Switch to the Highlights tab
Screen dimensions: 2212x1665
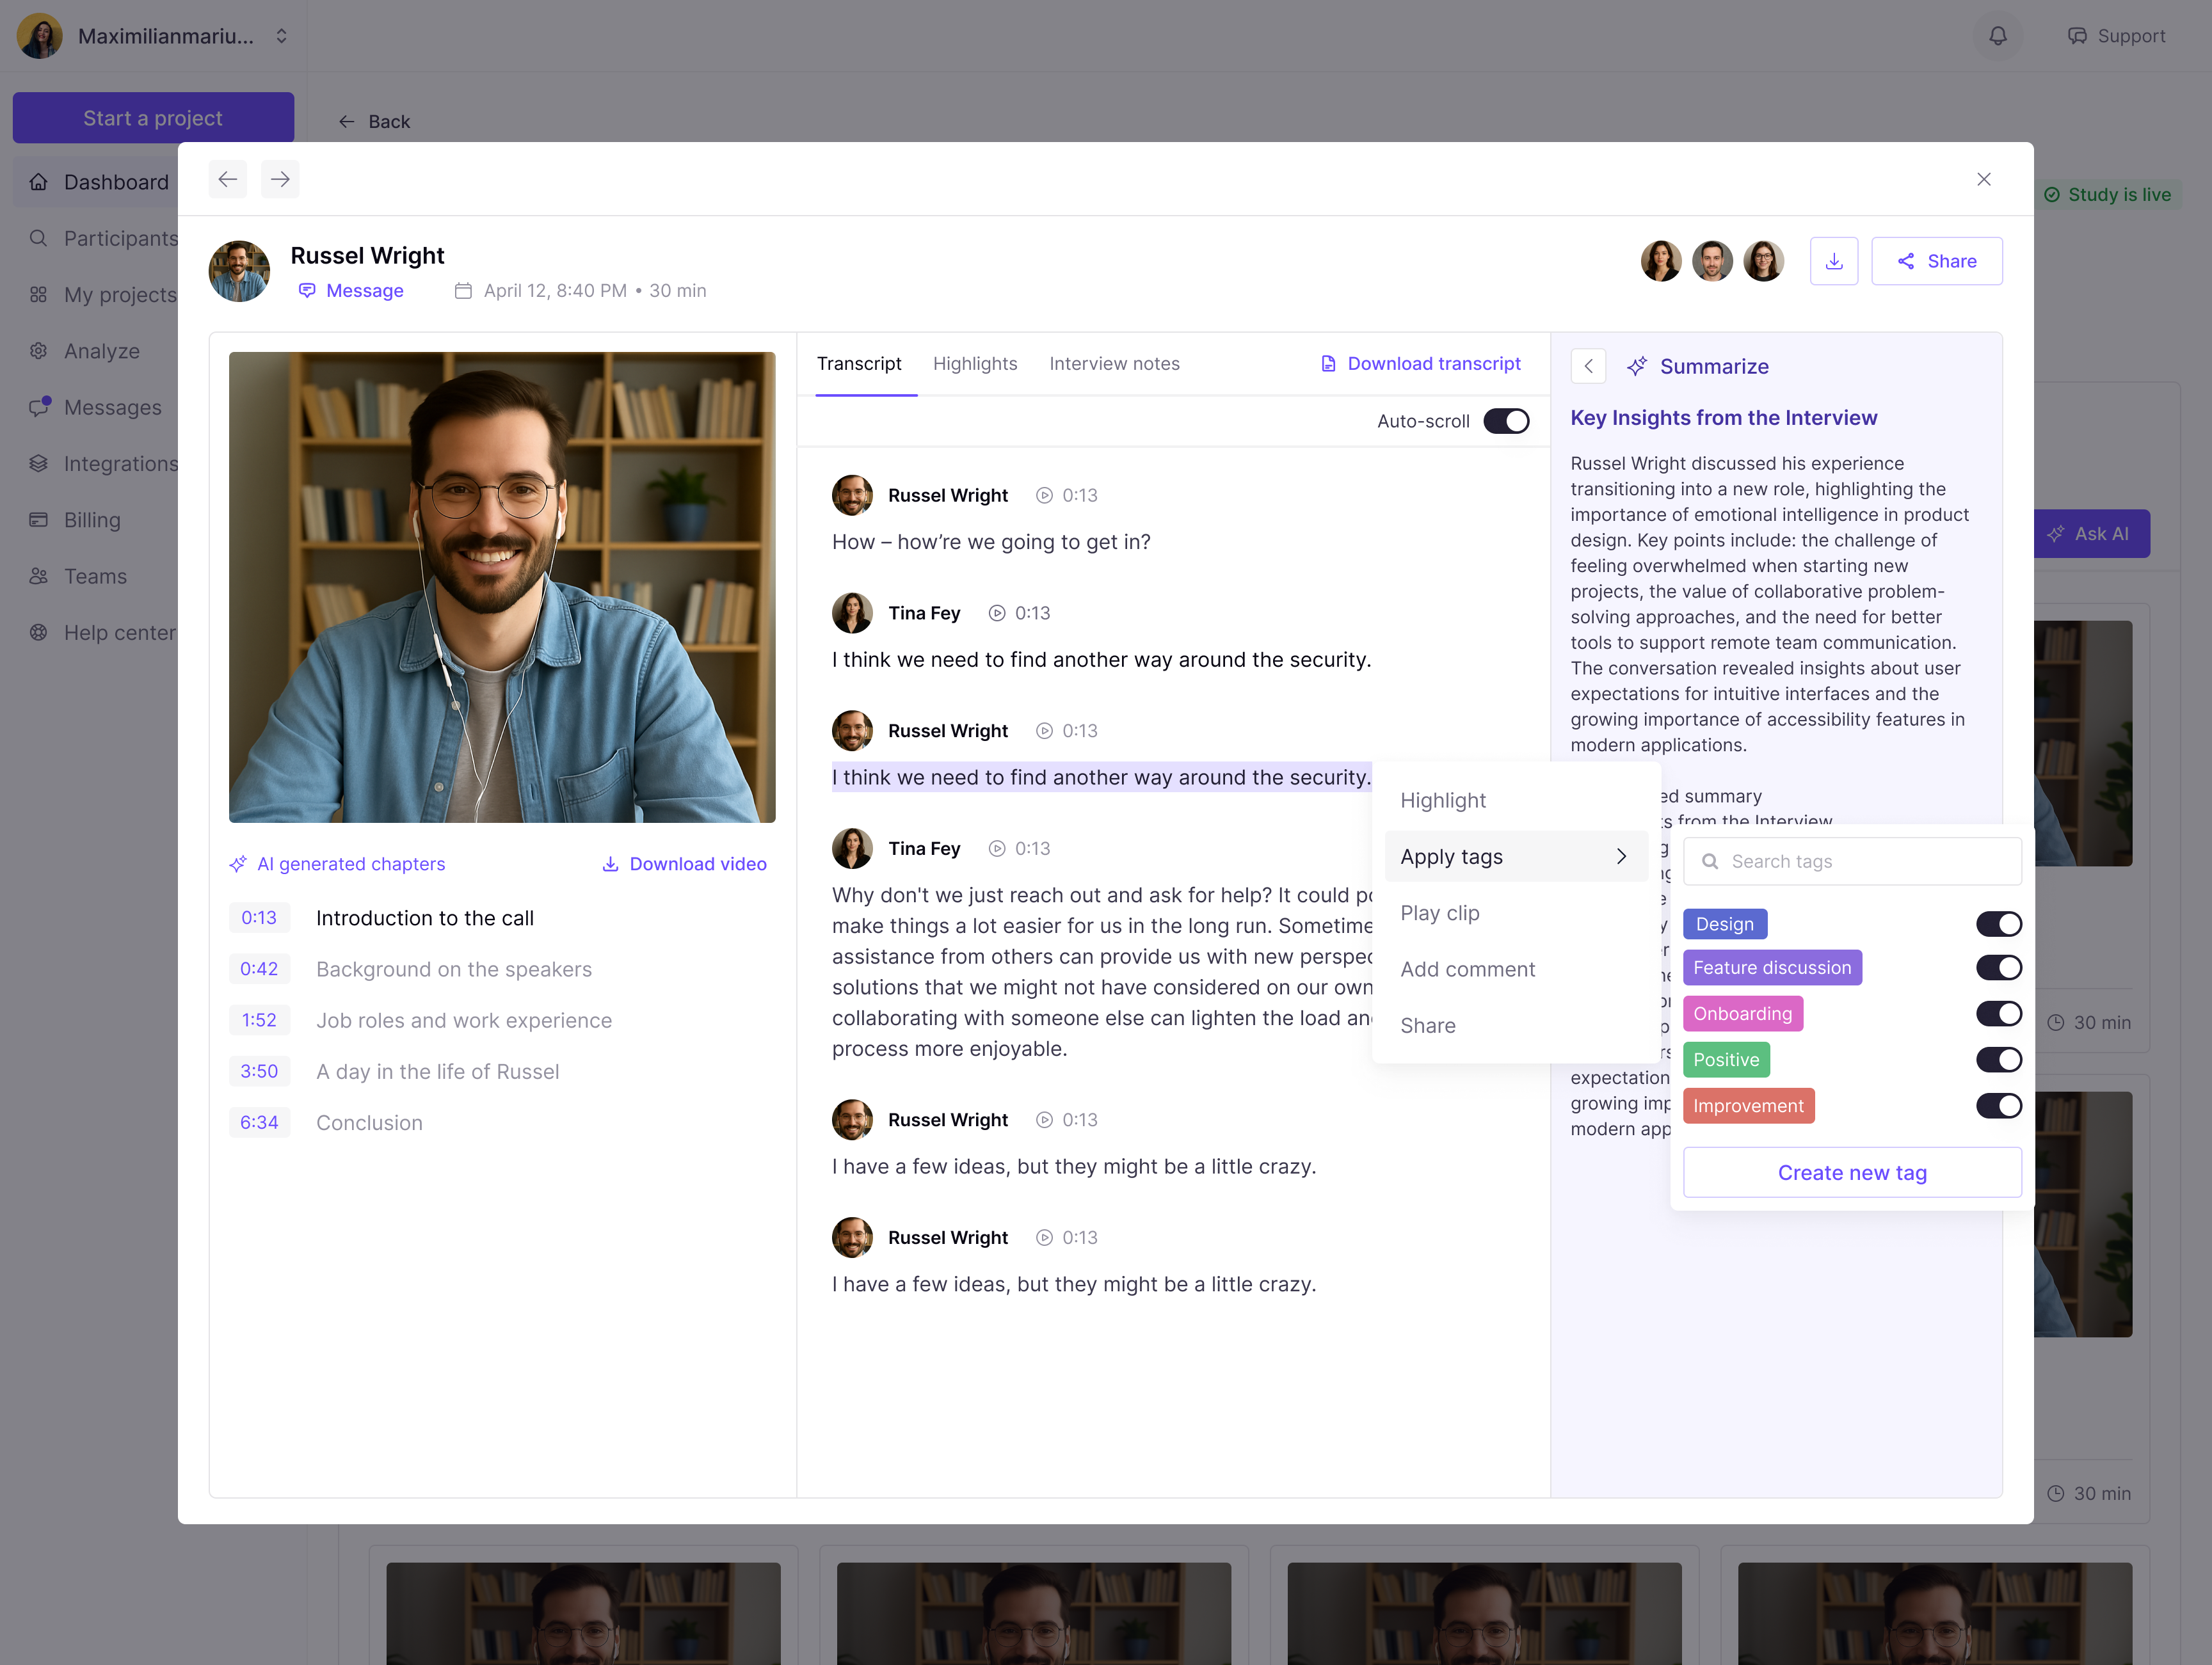[975, 363]
